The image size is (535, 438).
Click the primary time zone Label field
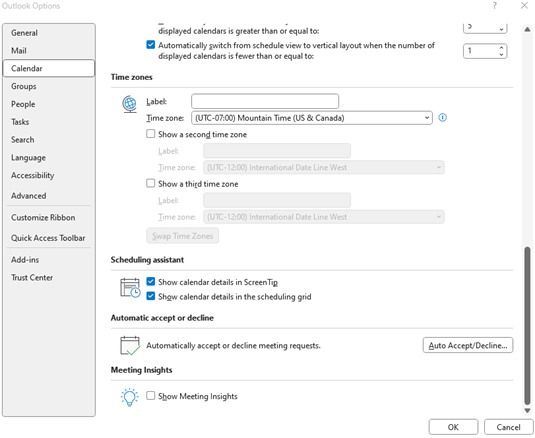pos(265,101)
